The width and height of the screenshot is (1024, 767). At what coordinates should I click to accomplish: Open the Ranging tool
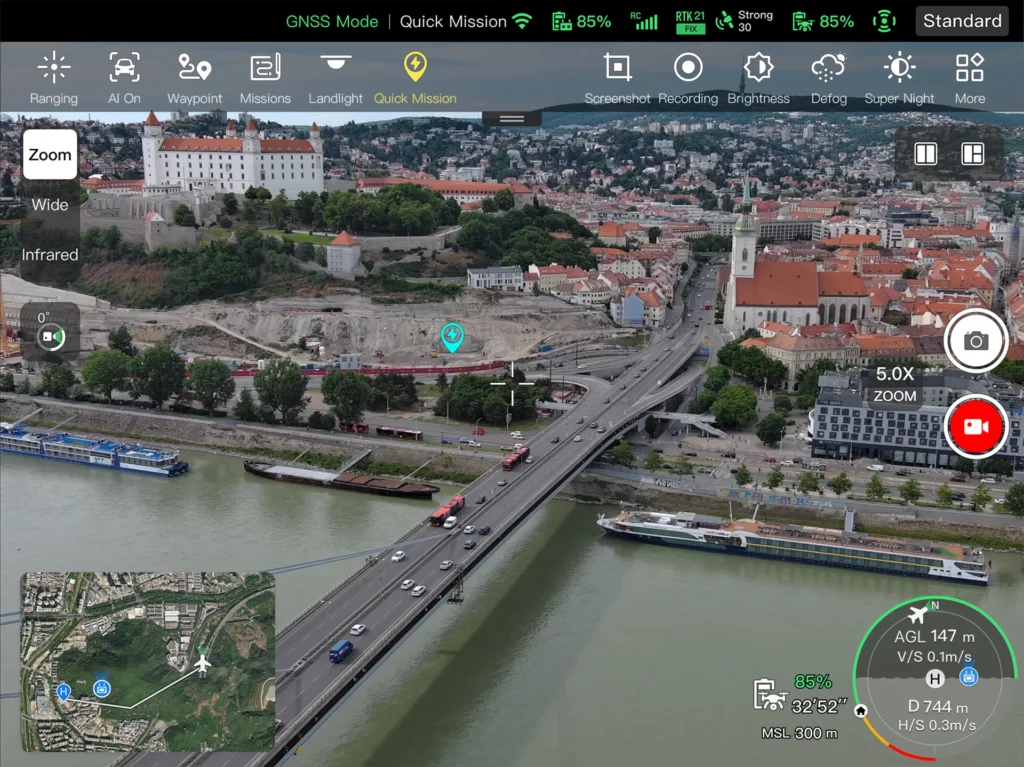[x=54, y=78]
